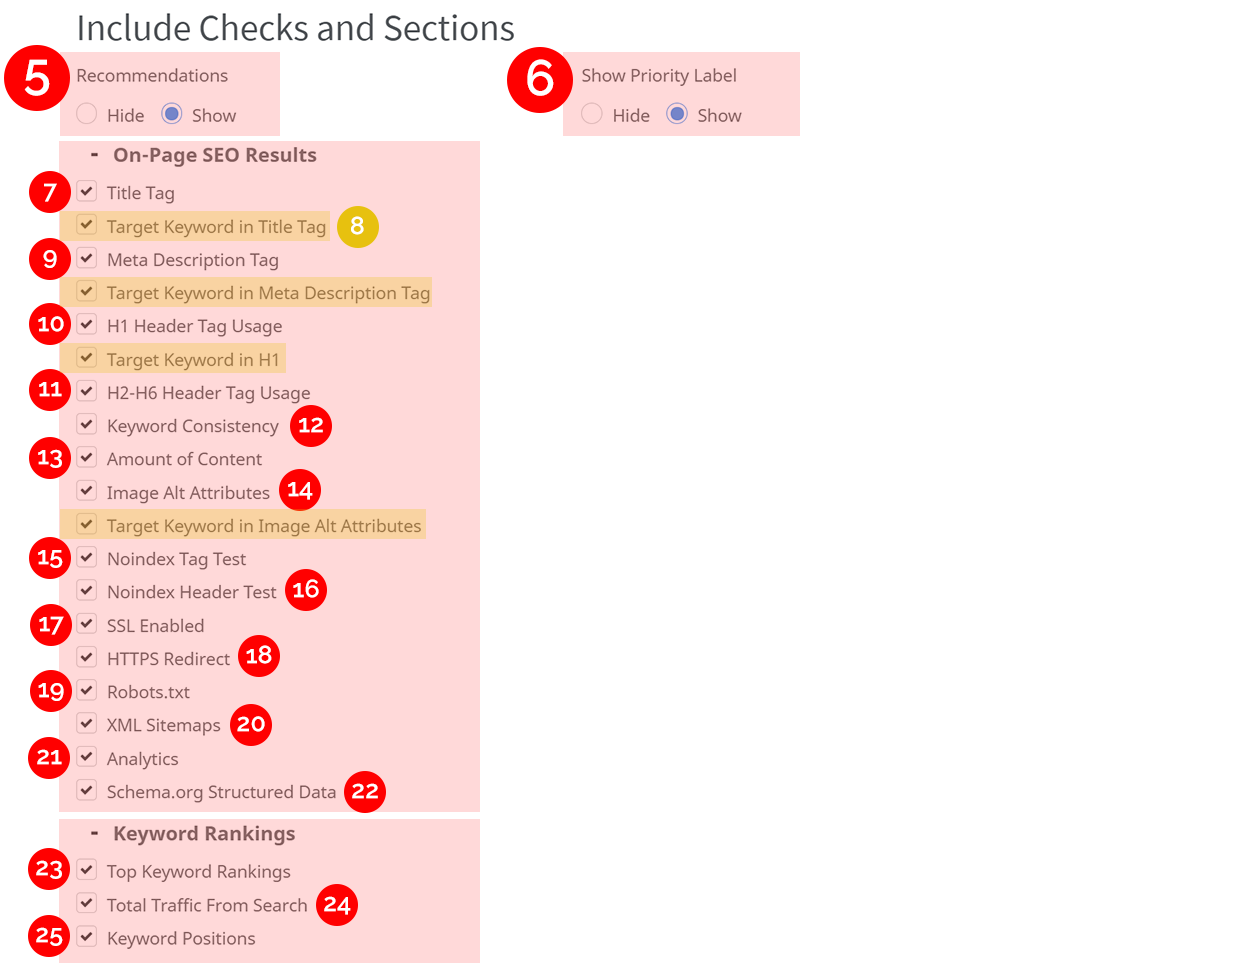Select Show for Recommendations
This screenshot has height=965, width=1240.
point(172,114)
